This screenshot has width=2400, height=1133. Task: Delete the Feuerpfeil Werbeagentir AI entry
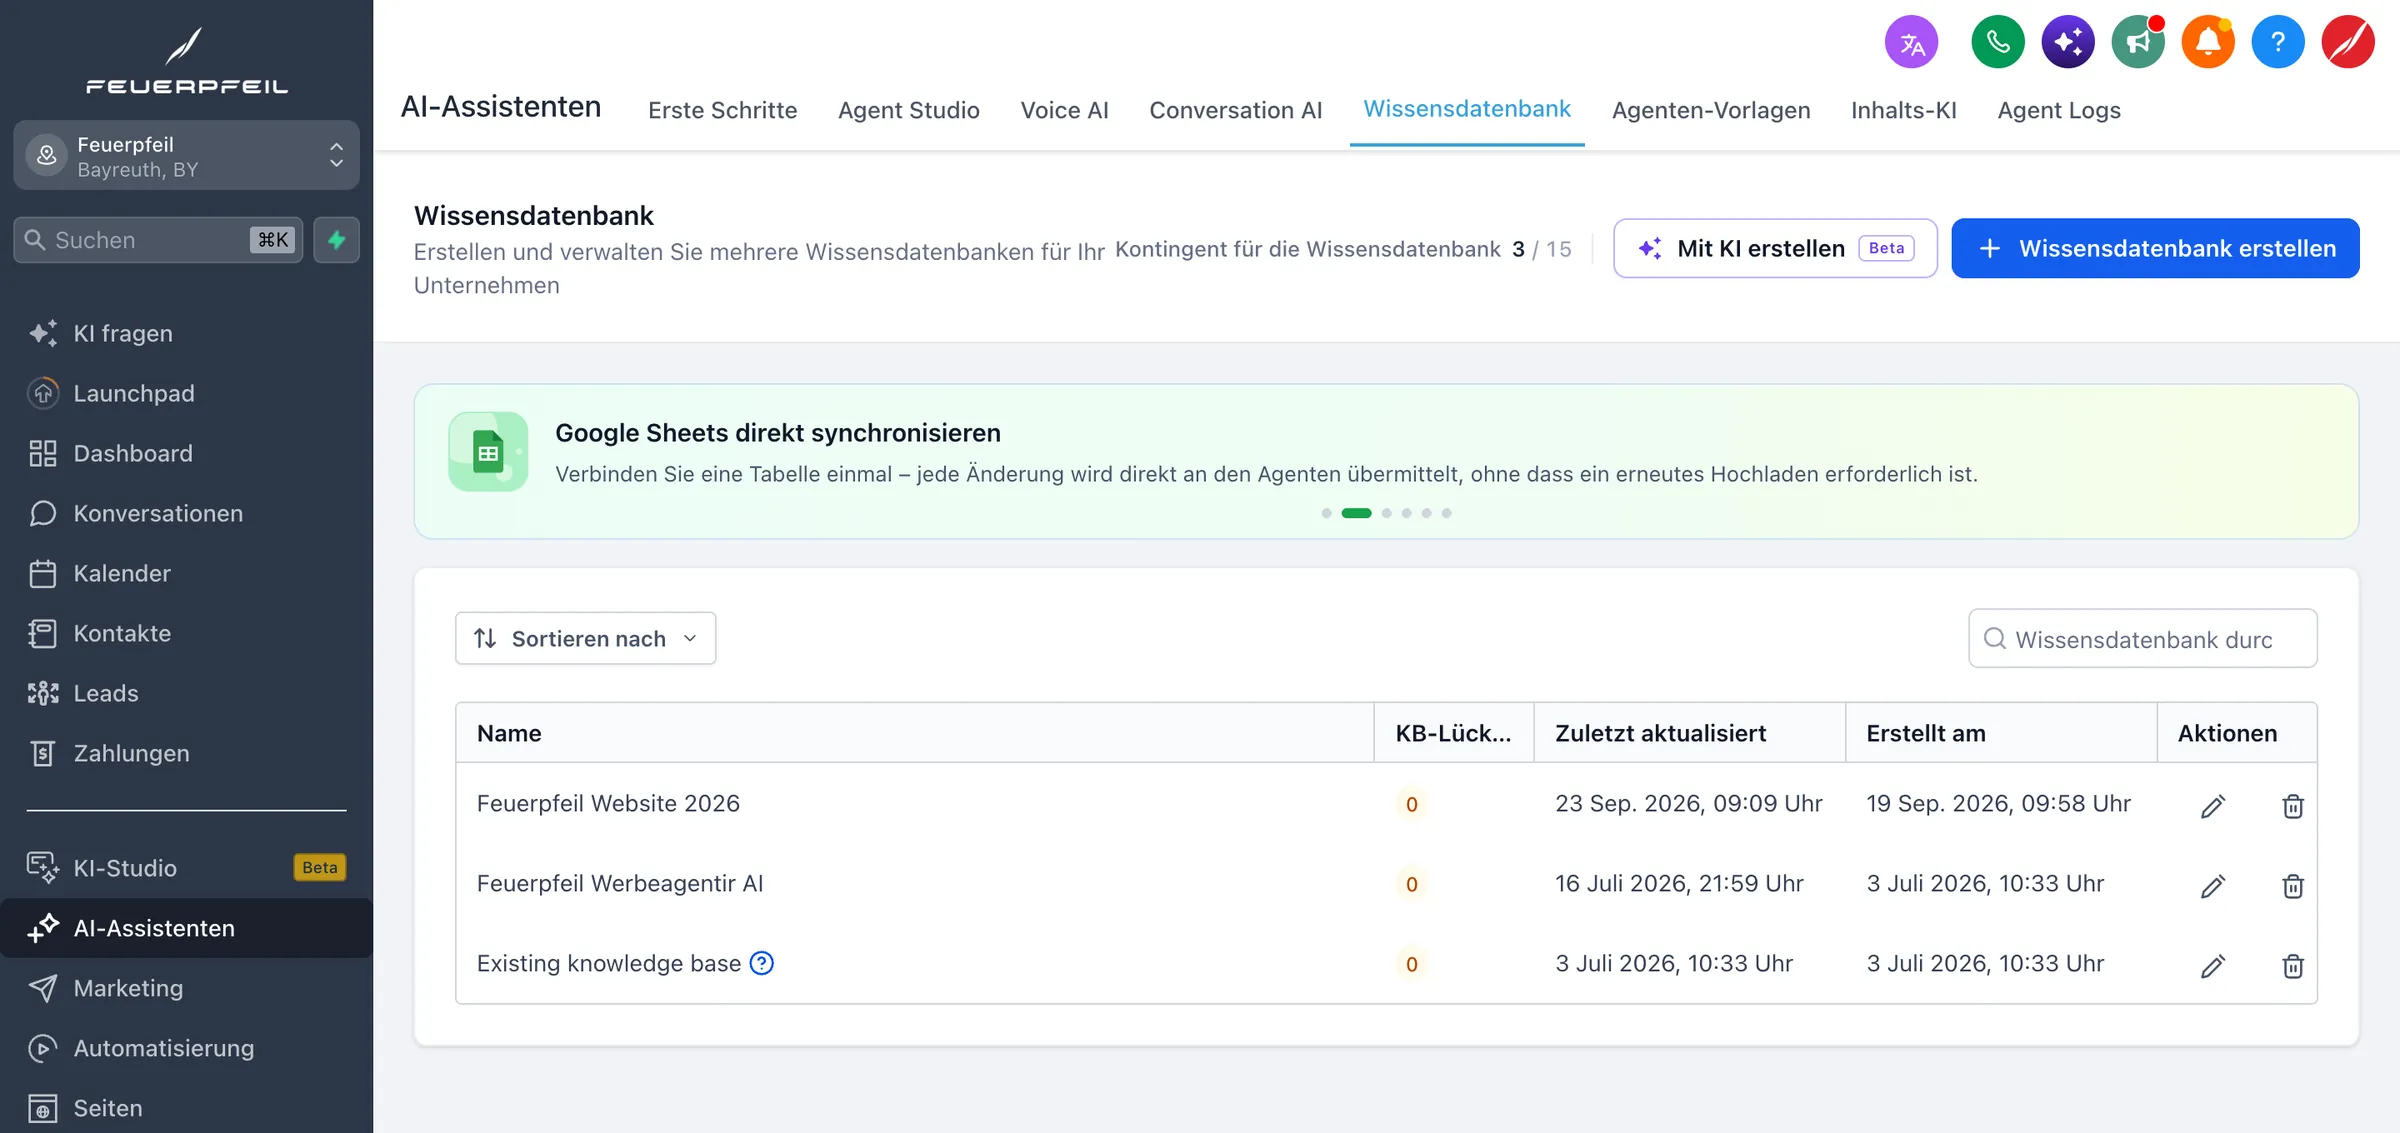[x=2293, y=886]
